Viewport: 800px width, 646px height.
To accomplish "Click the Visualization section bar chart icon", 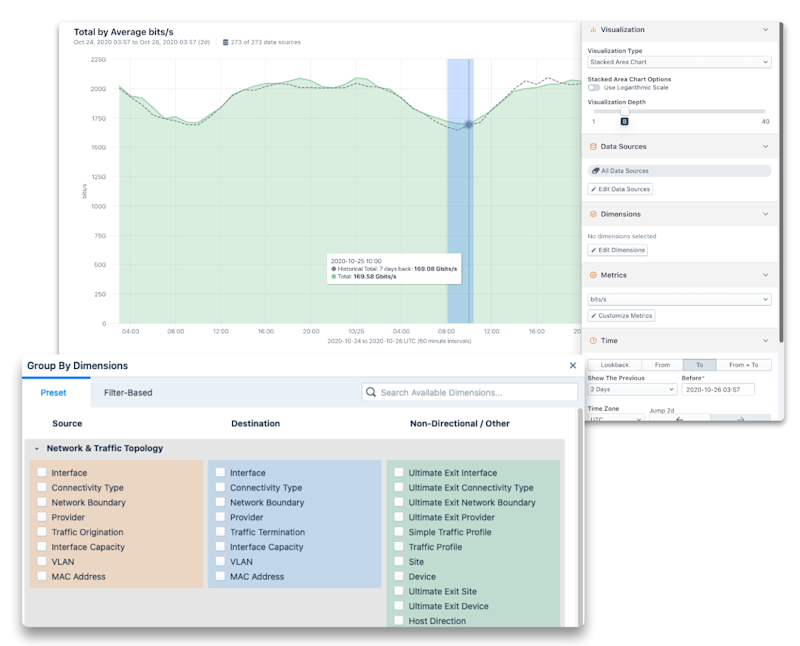I will point(593,30).
